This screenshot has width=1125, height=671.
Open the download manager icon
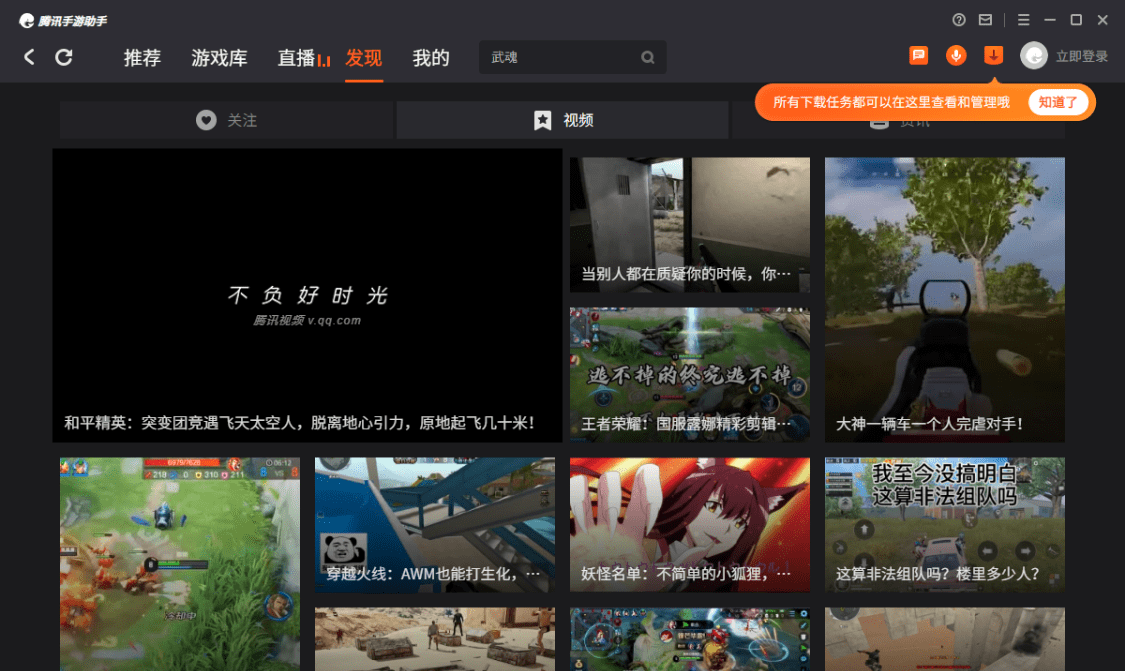click(993, 55)
